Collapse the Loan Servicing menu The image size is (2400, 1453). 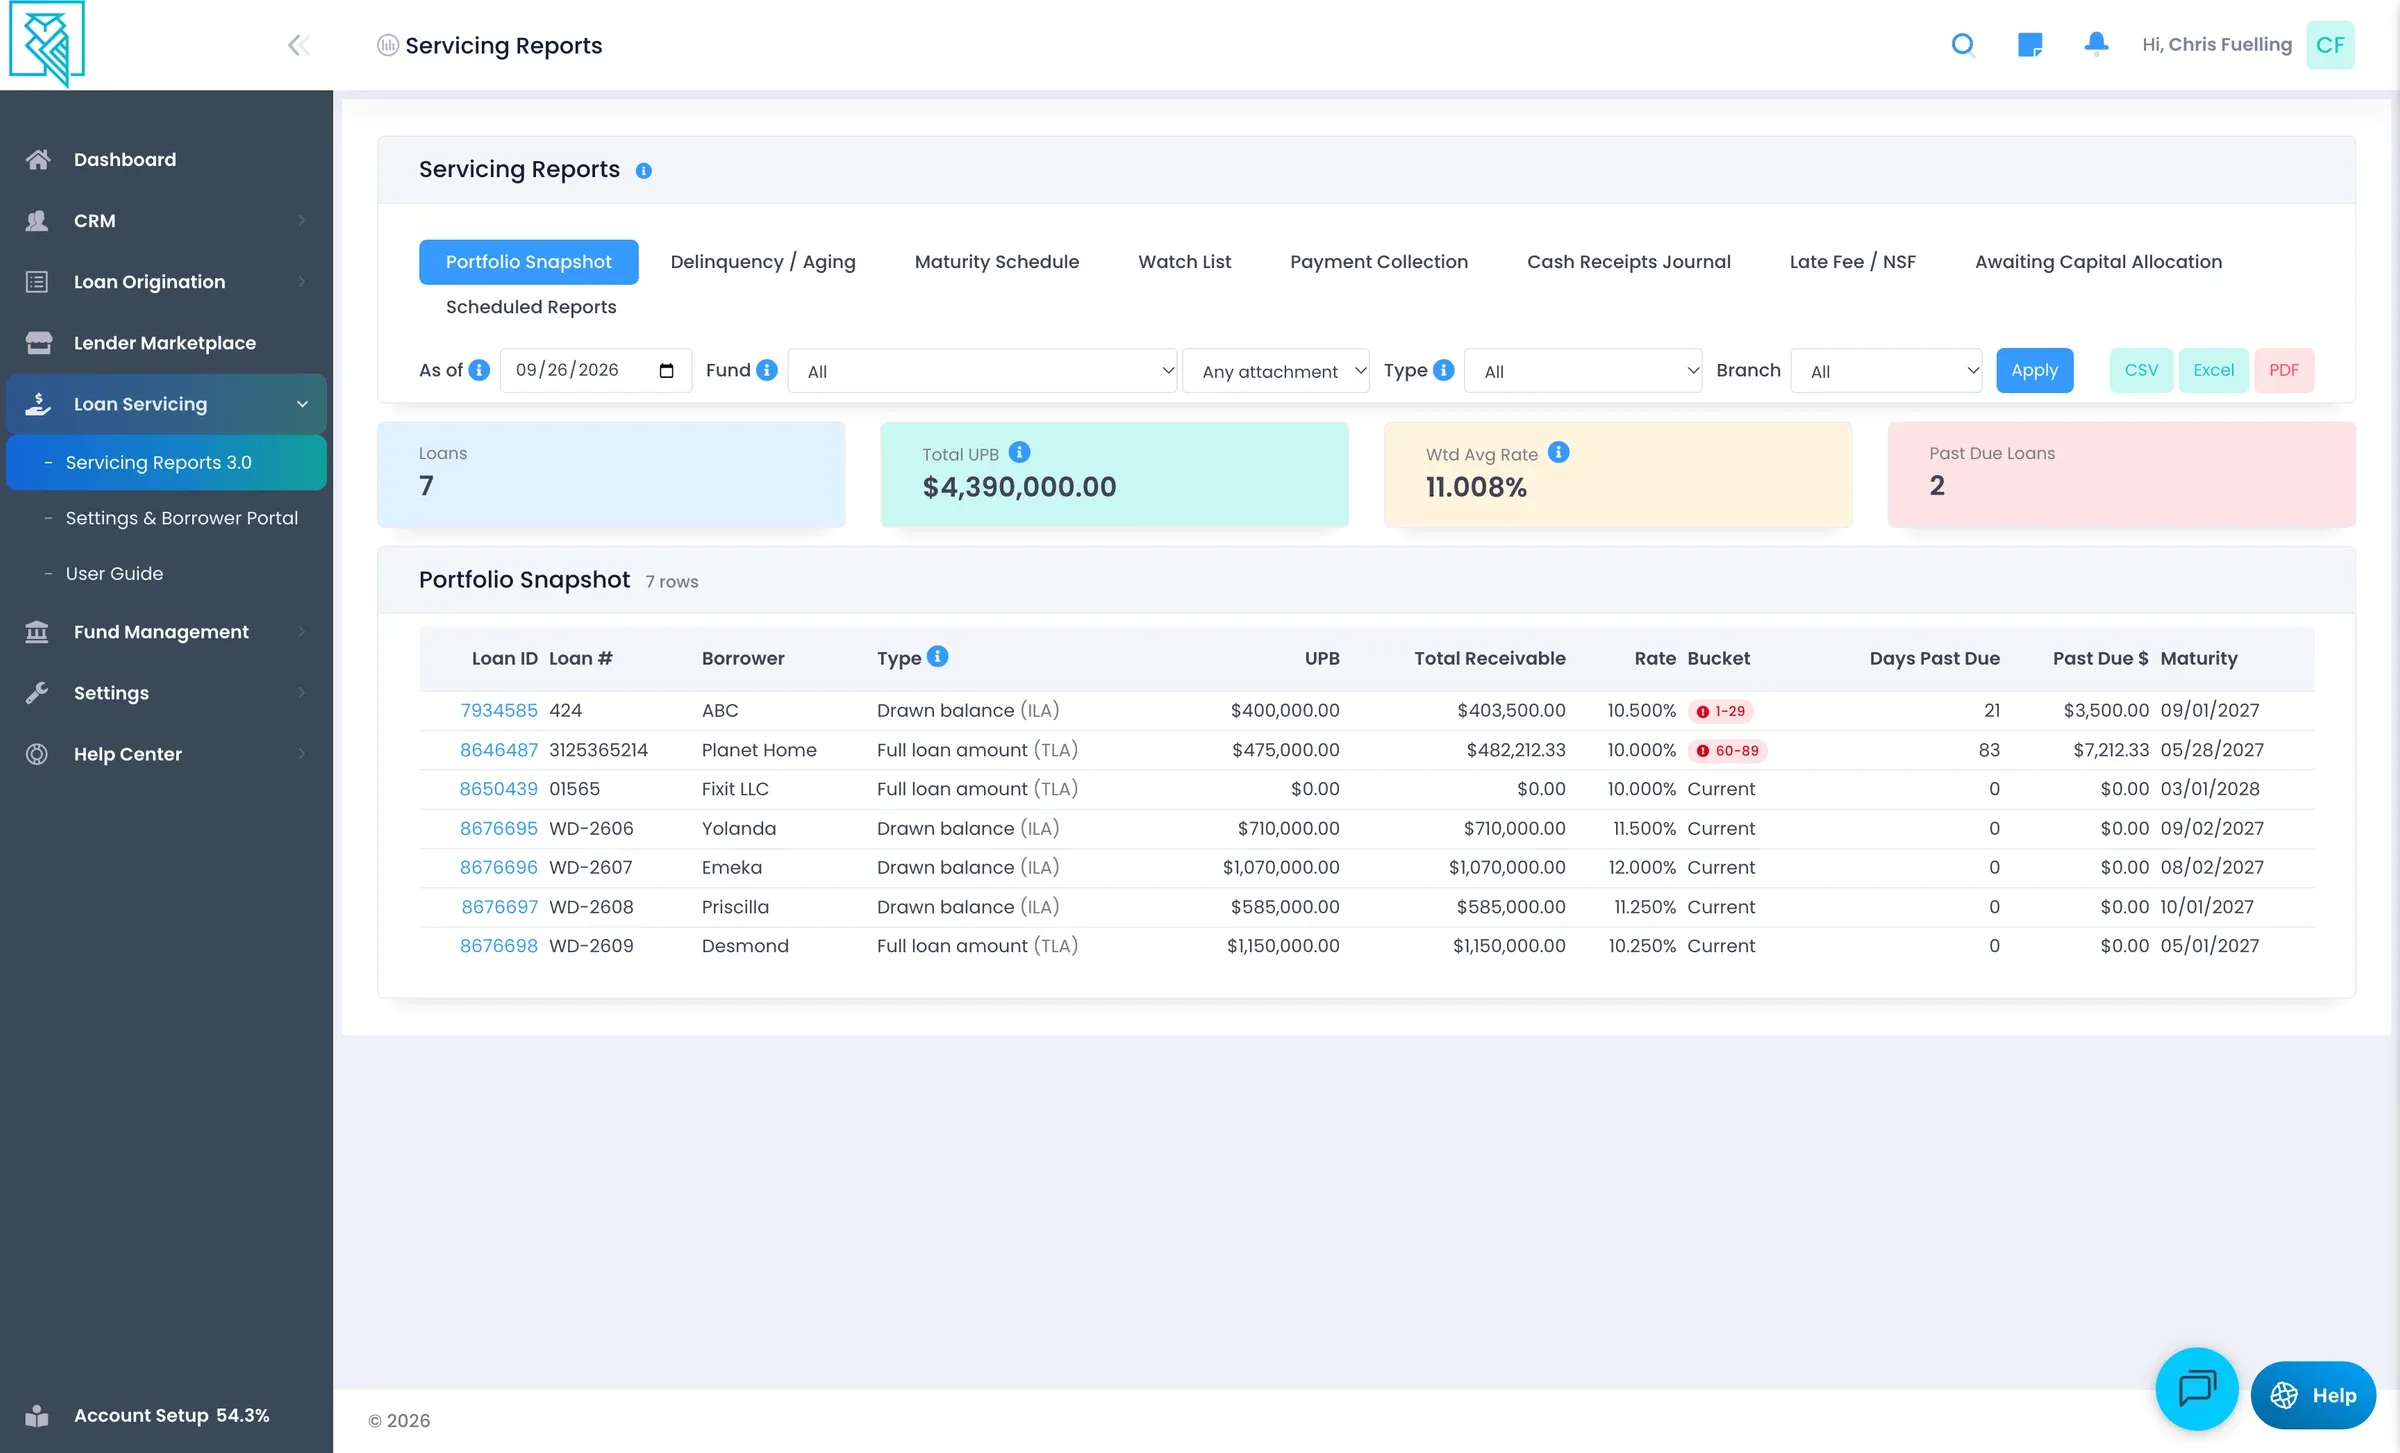[x=166, y=404]
